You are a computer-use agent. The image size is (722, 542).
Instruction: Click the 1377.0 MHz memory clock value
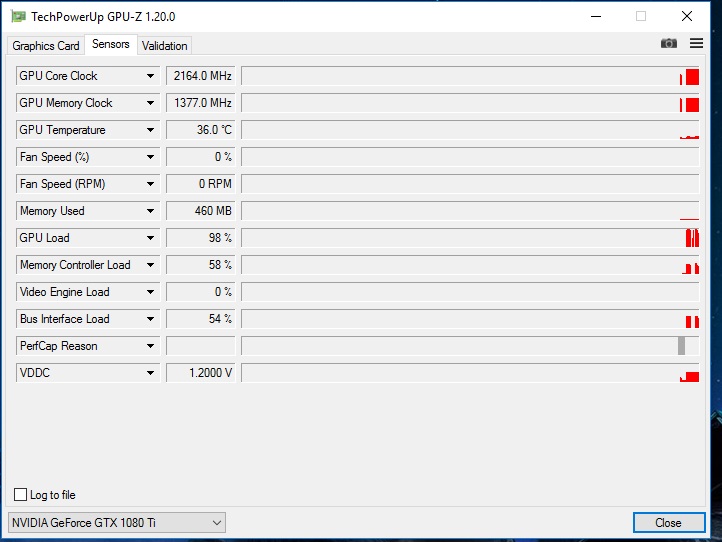tap(201, 103)
